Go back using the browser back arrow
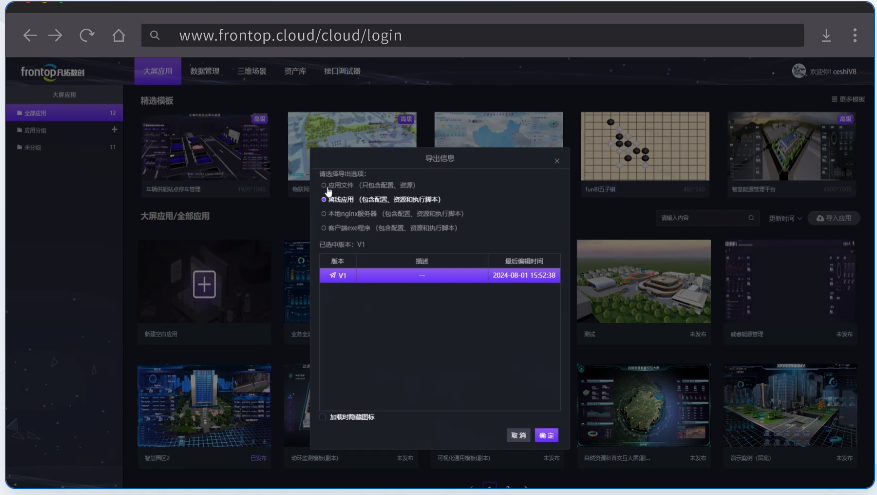The height and width of the screenshot is (495, 877). tap(30, 36)
